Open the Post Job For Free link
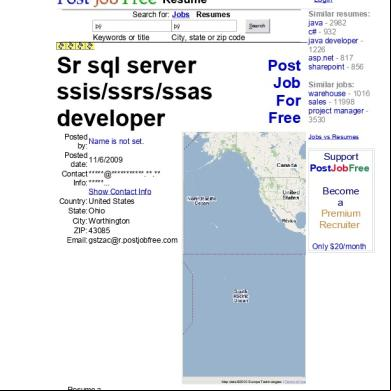391x391 pixels. click(285, 92)
